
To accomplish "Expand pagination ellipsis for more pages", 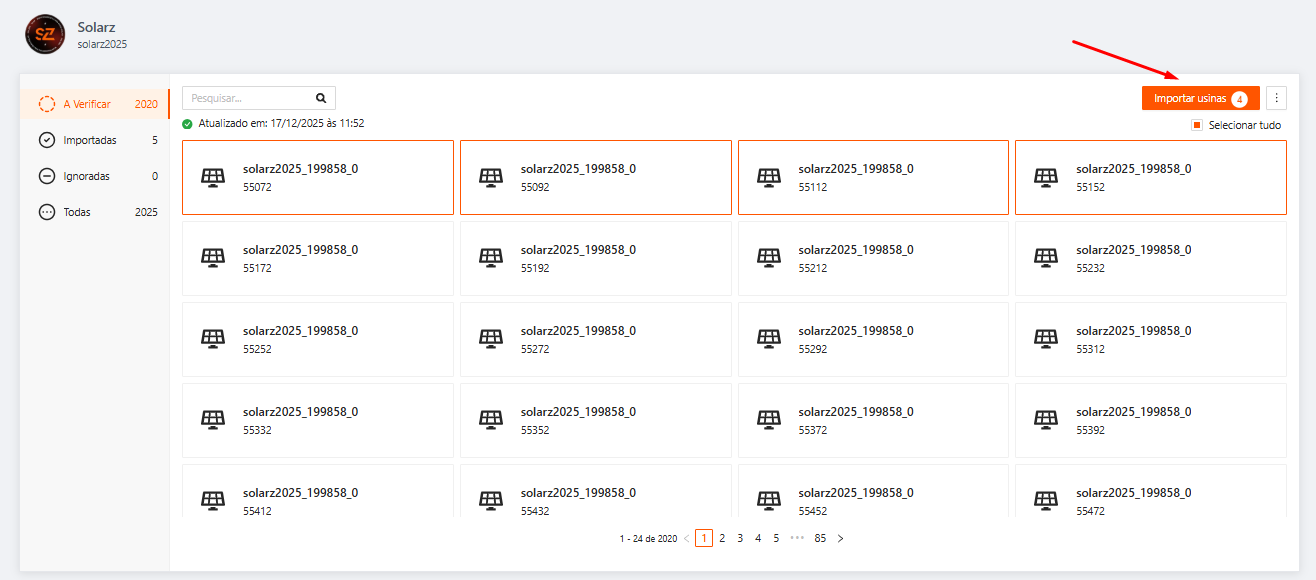I will coord(797,538).
